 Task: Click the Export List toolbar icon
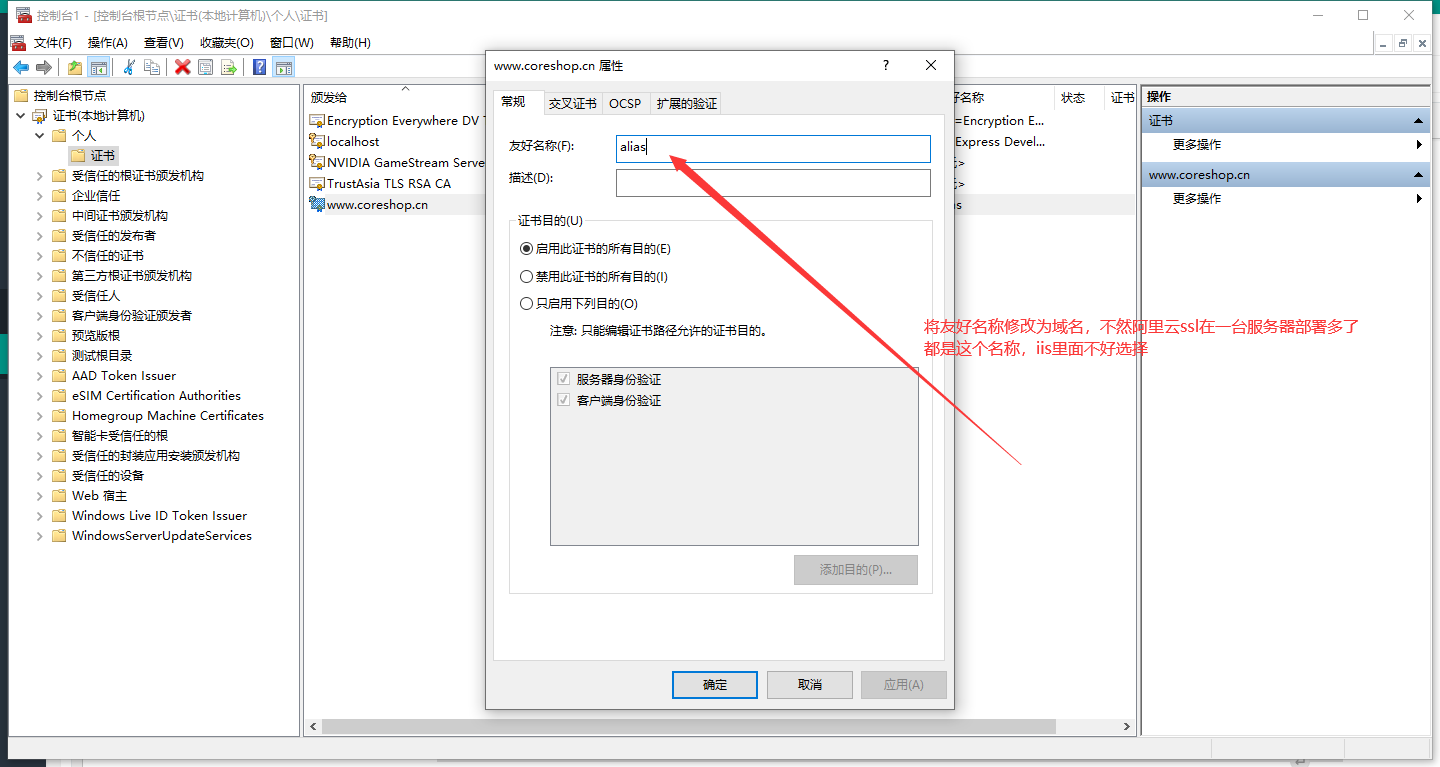tap(229, 67)
